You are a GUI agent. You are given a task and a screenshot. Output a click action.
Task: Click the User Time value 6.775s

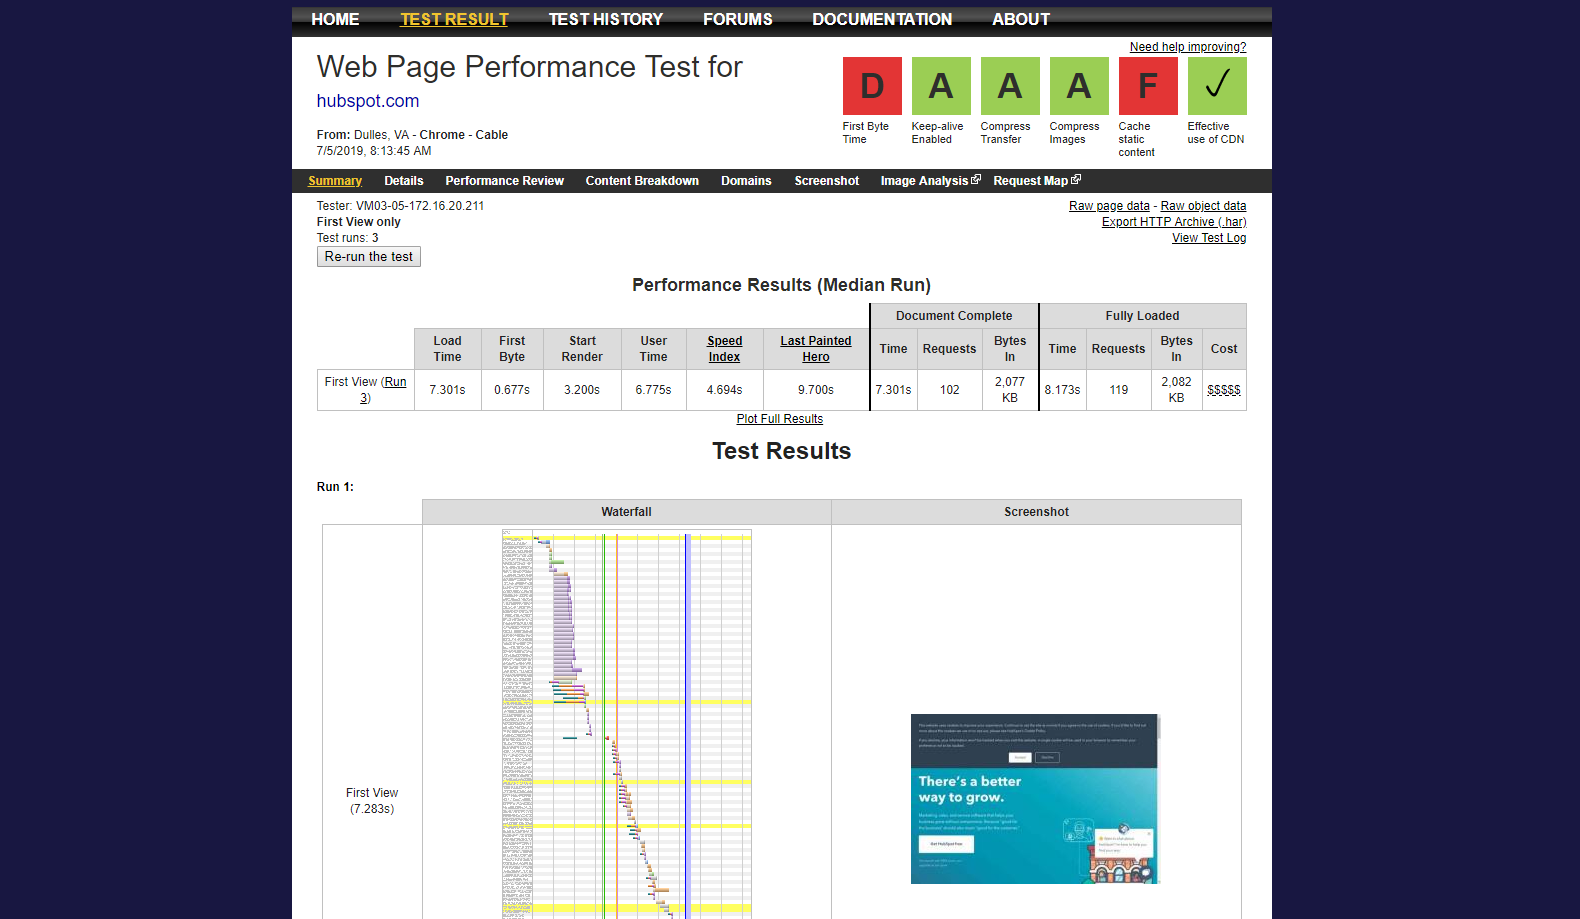click(653, 390)
